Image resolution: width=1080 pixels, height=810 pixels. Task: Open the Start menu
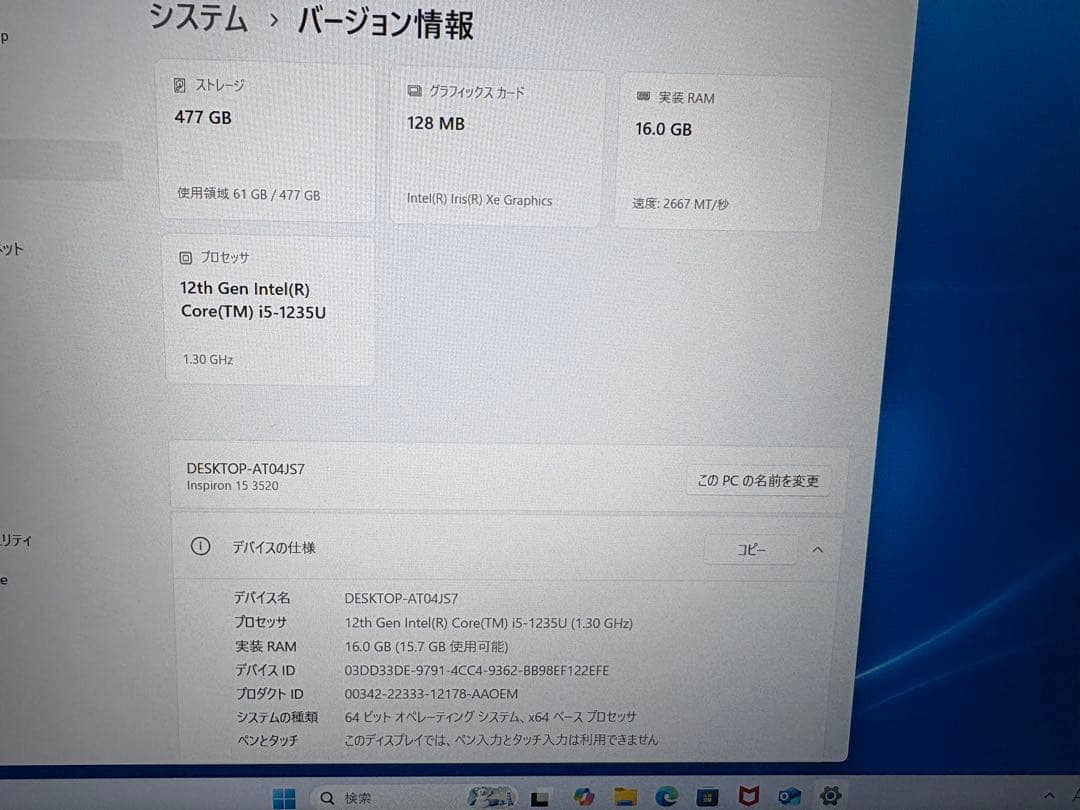click(x=284, y=797)
